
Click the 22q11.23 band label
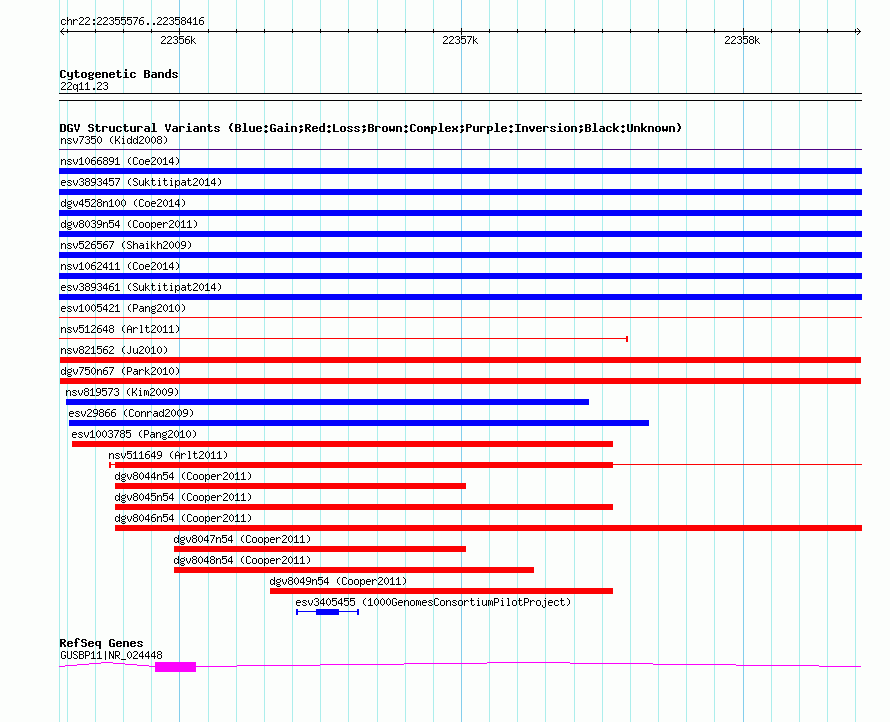(x=84, y=86)
